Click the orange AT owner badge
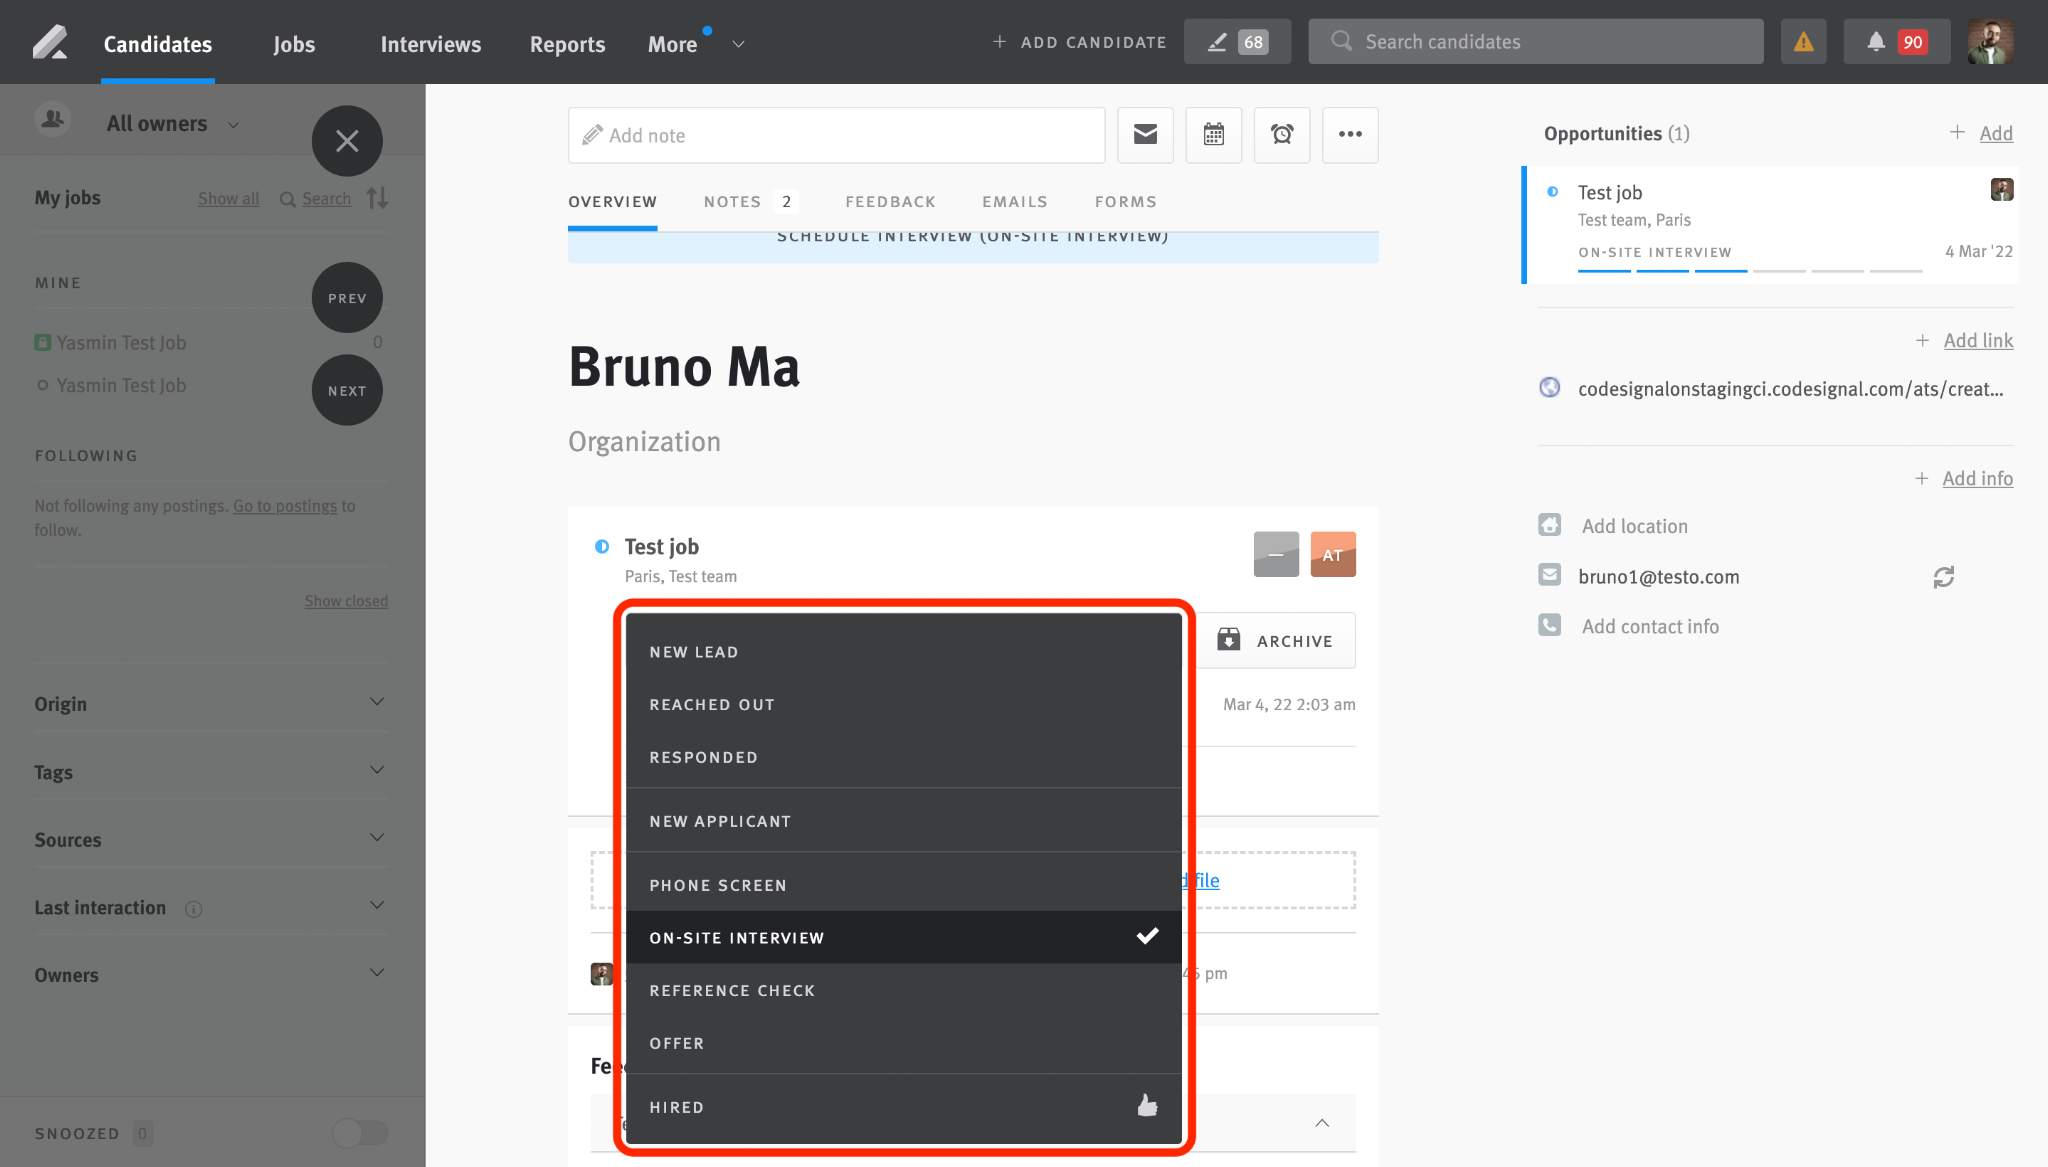2048x1167 pixels. click(x=1333, y=555)
